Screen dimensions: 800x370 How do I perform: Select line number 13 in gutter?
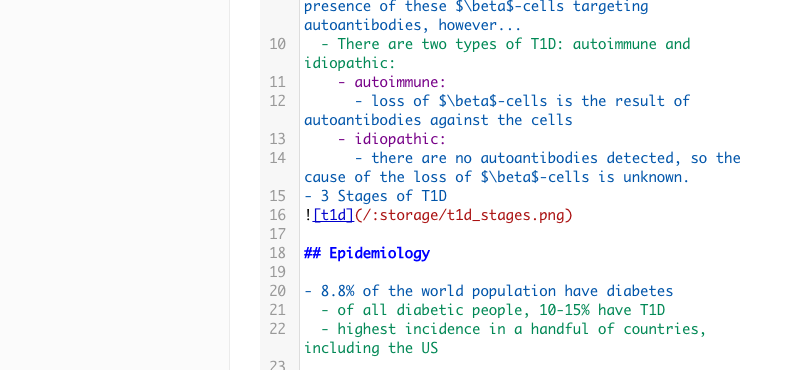click(x=278, y=139)
